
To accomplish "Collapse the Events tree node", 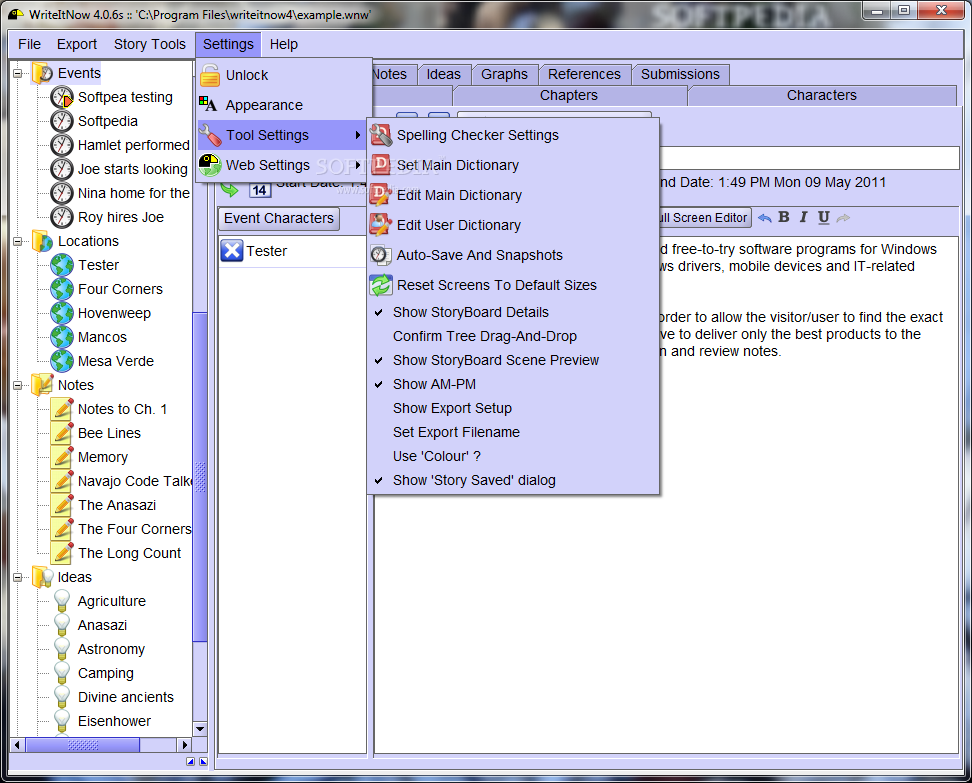I will tap(17, 73).
